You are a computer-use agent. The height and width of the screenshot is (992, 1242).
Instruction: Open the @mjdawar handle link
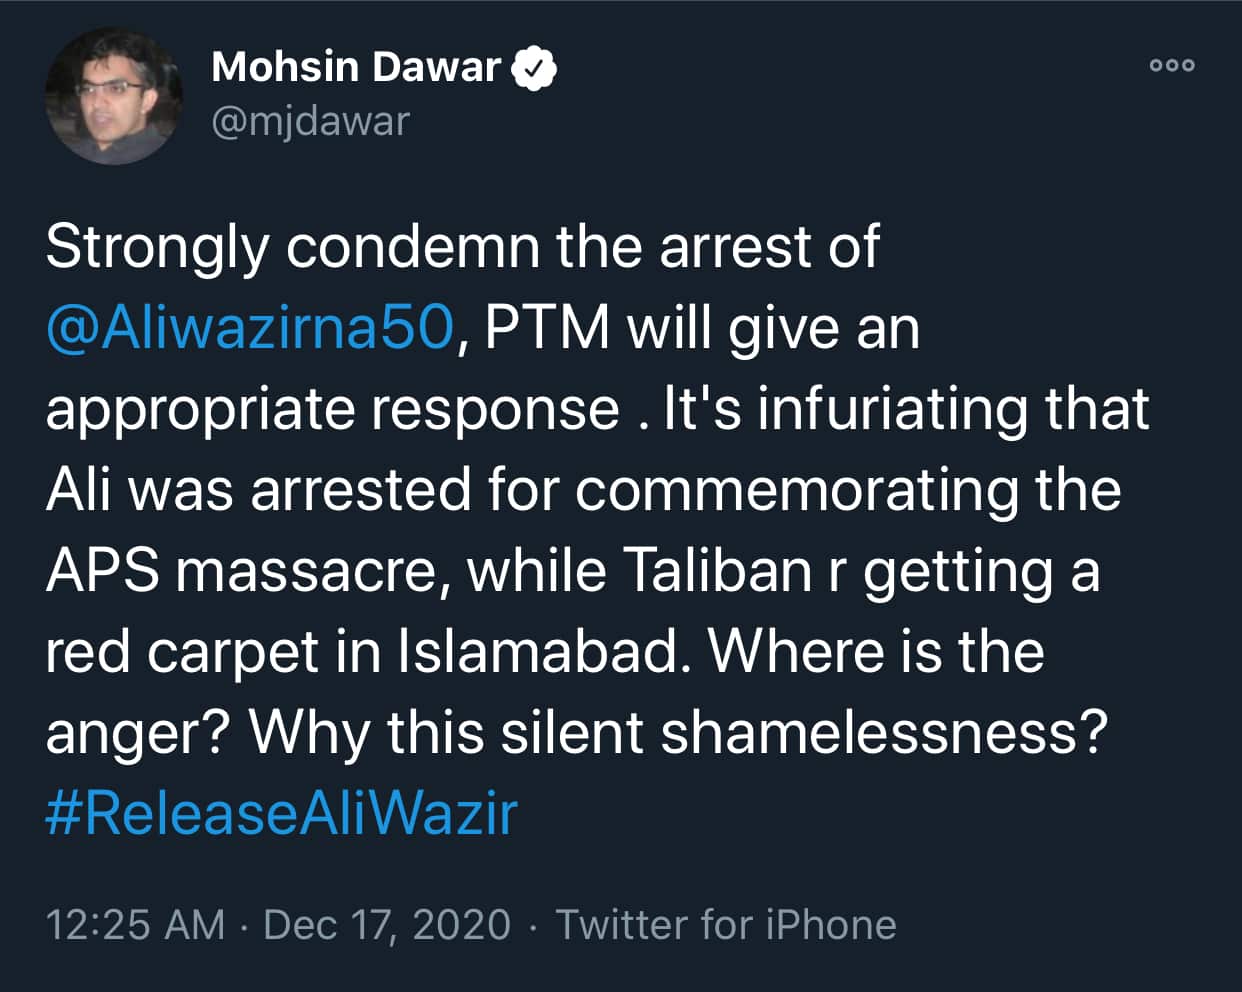pyautogui.click(x=311, y=121)
